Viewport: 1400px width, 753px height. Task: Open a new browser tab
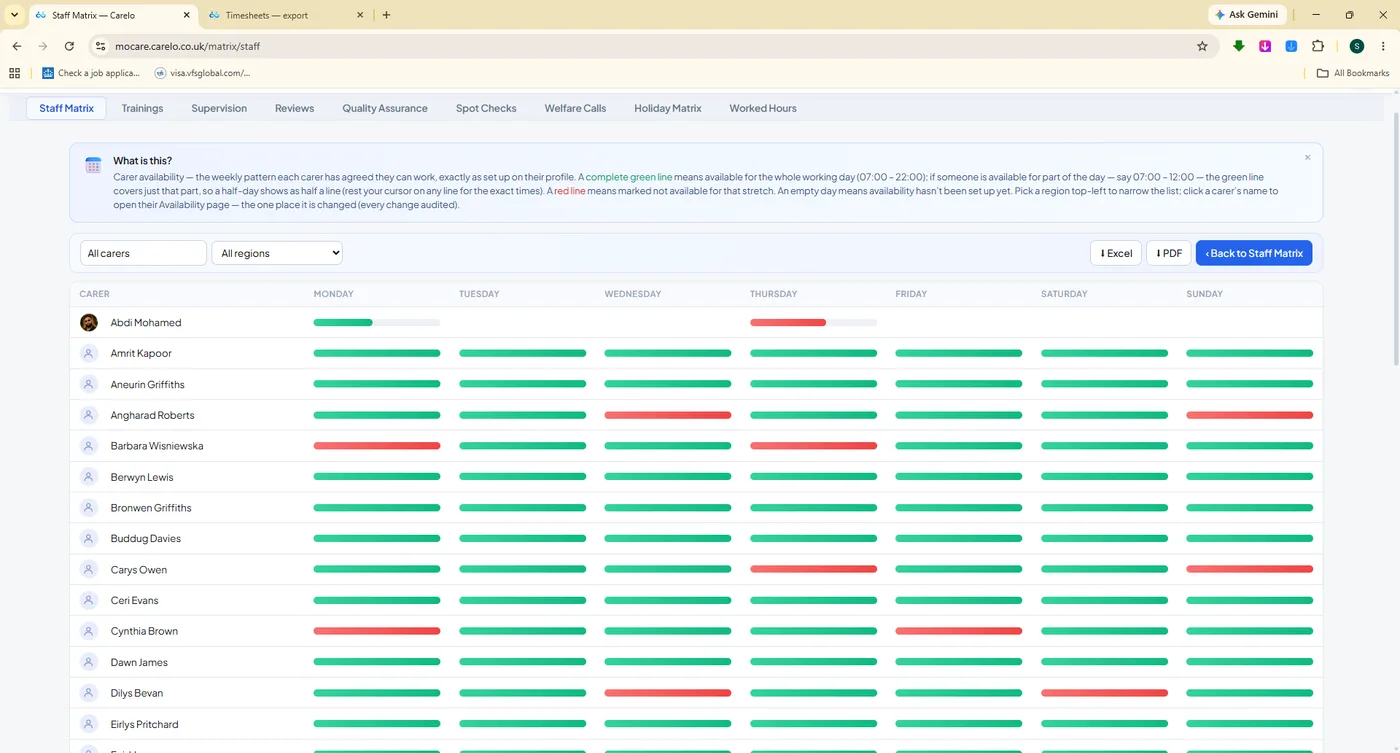coord(386,15)
